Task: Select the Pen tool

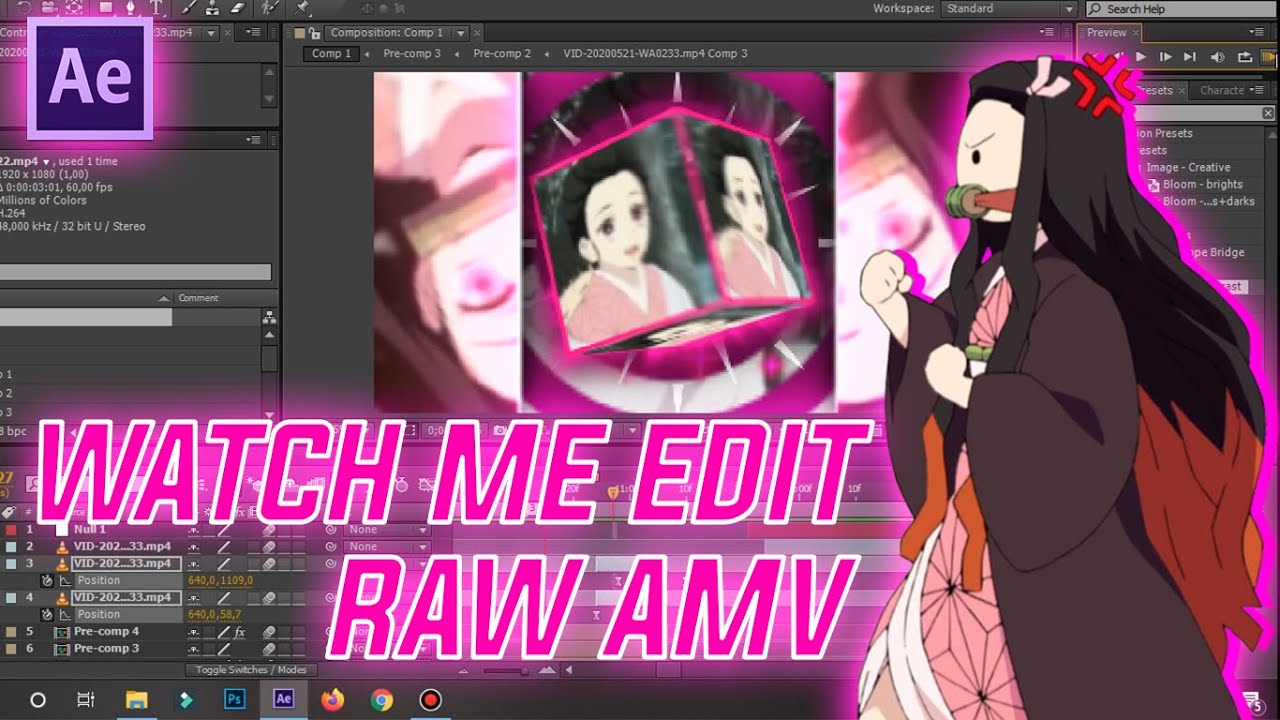Action: pyautogui.click(x=131, y=7)
